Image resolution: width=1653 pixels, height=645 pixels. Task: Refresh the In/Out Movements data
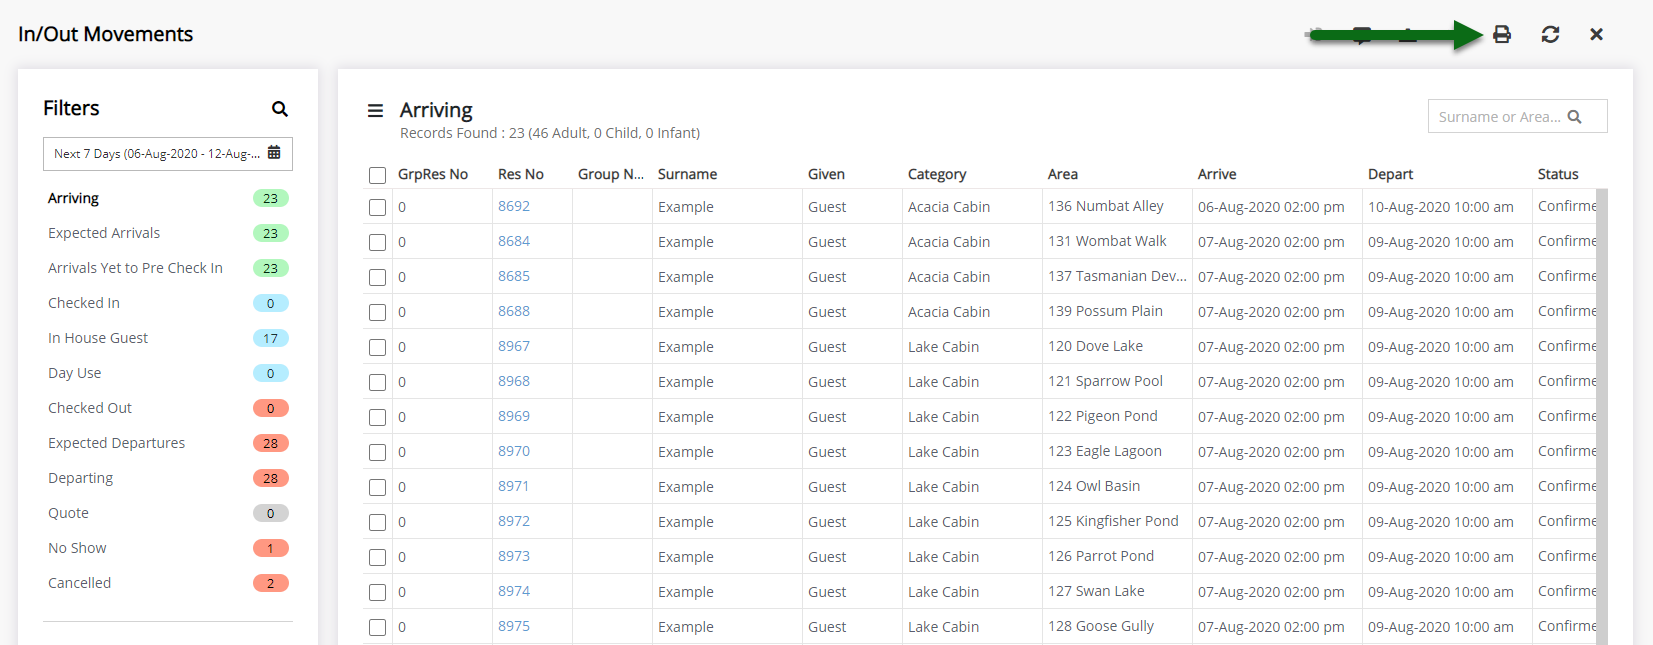1550,34
